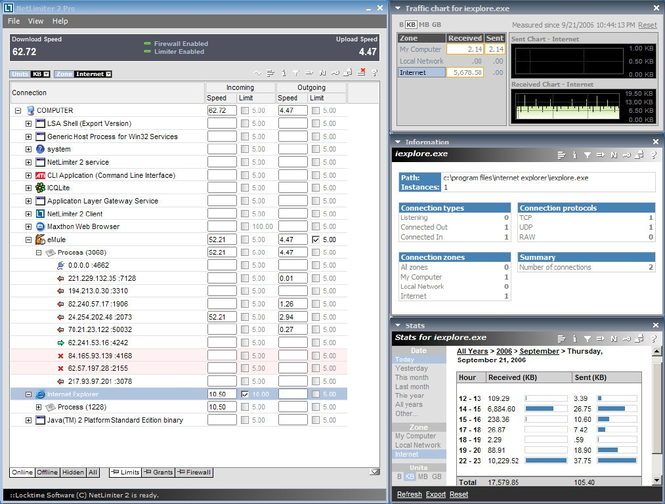Switch to the Firewall tab
This screenshot has height=504, width=665.
coord(194,472)
